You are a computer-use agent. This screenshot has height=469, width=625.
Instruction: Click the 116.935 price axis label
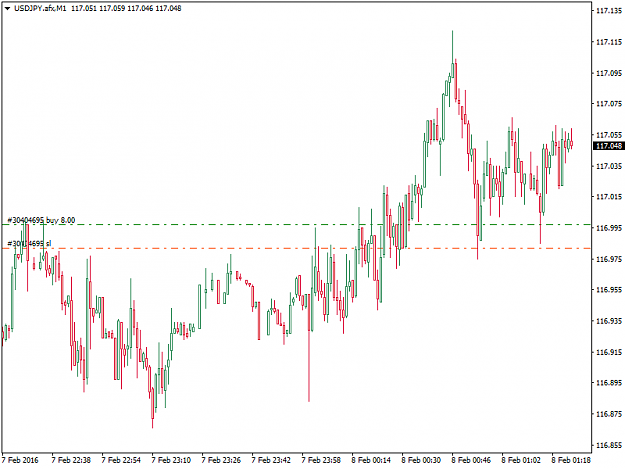(x=609, y=321)
